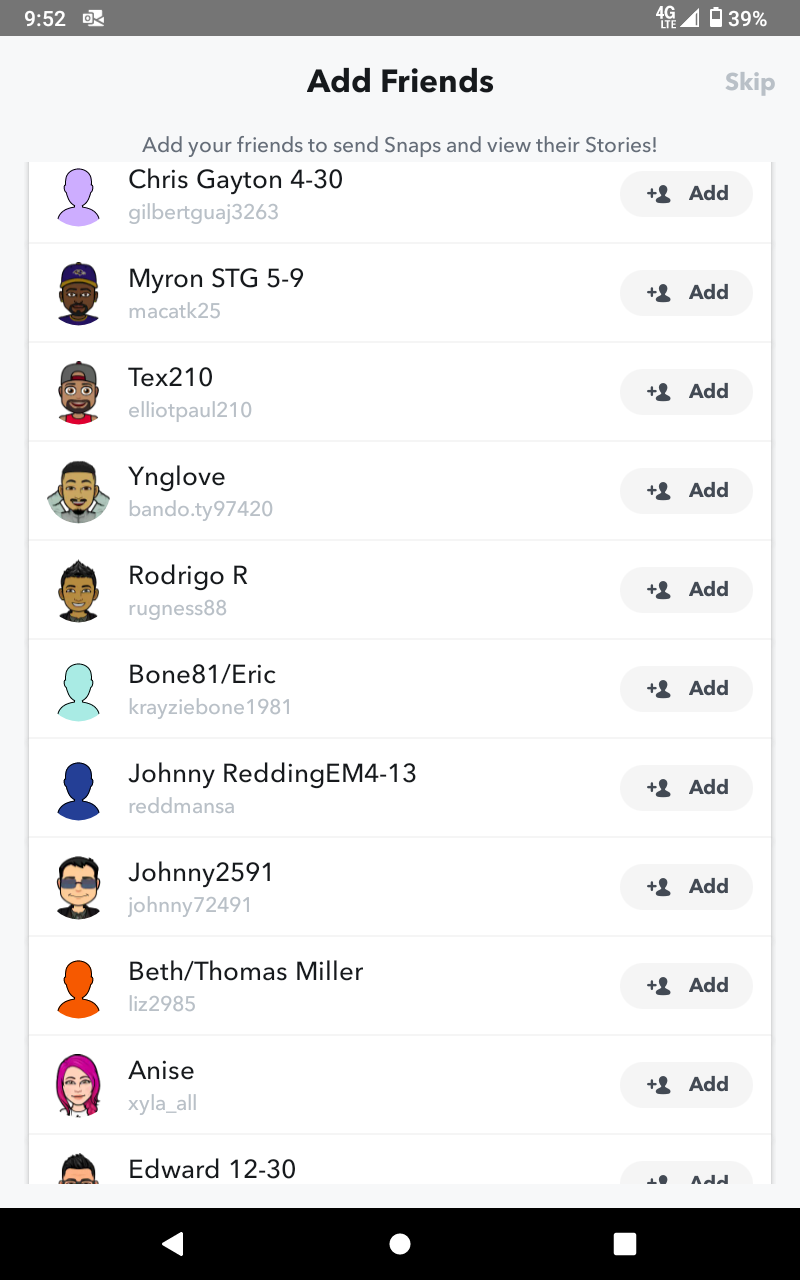Tap Johnny ReddingEM4-13's blue silhouette avatar
Image resolution: width=800 pixels, height=1280 pixels.
click(78, 788)
